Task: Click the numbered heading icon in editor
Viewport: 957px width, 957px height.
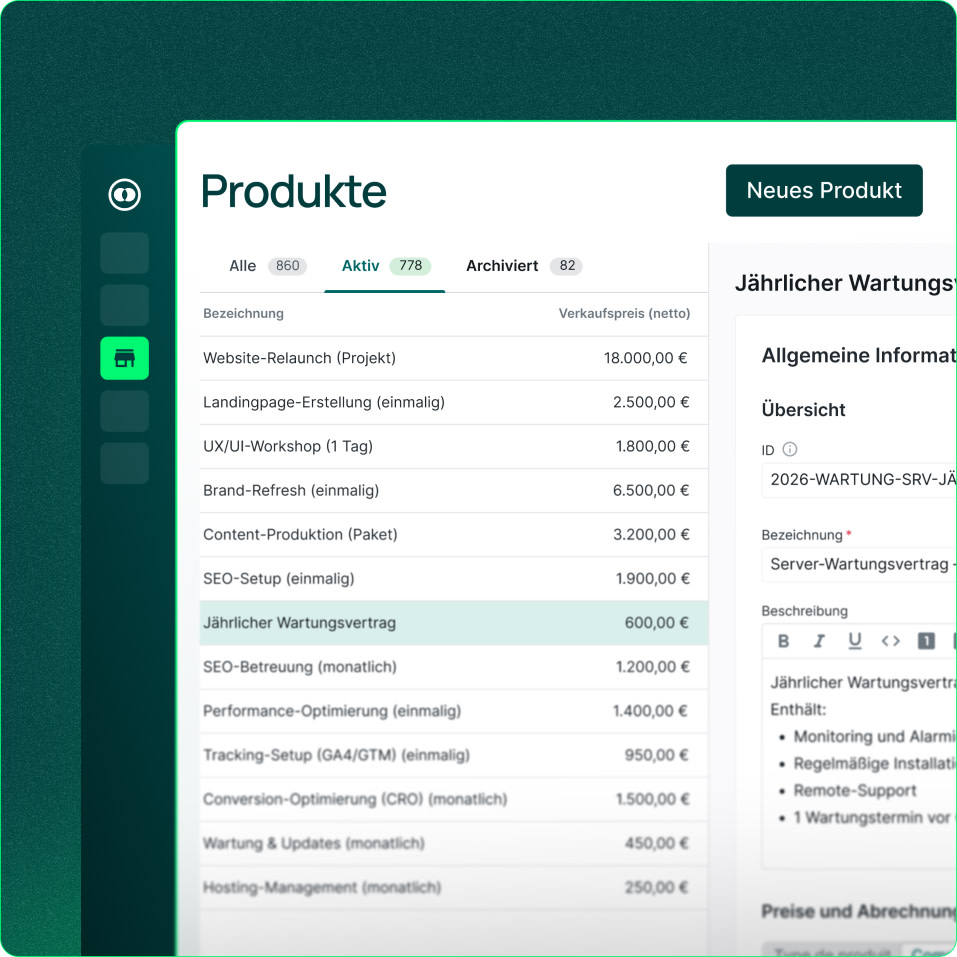Action: point(926,641)
